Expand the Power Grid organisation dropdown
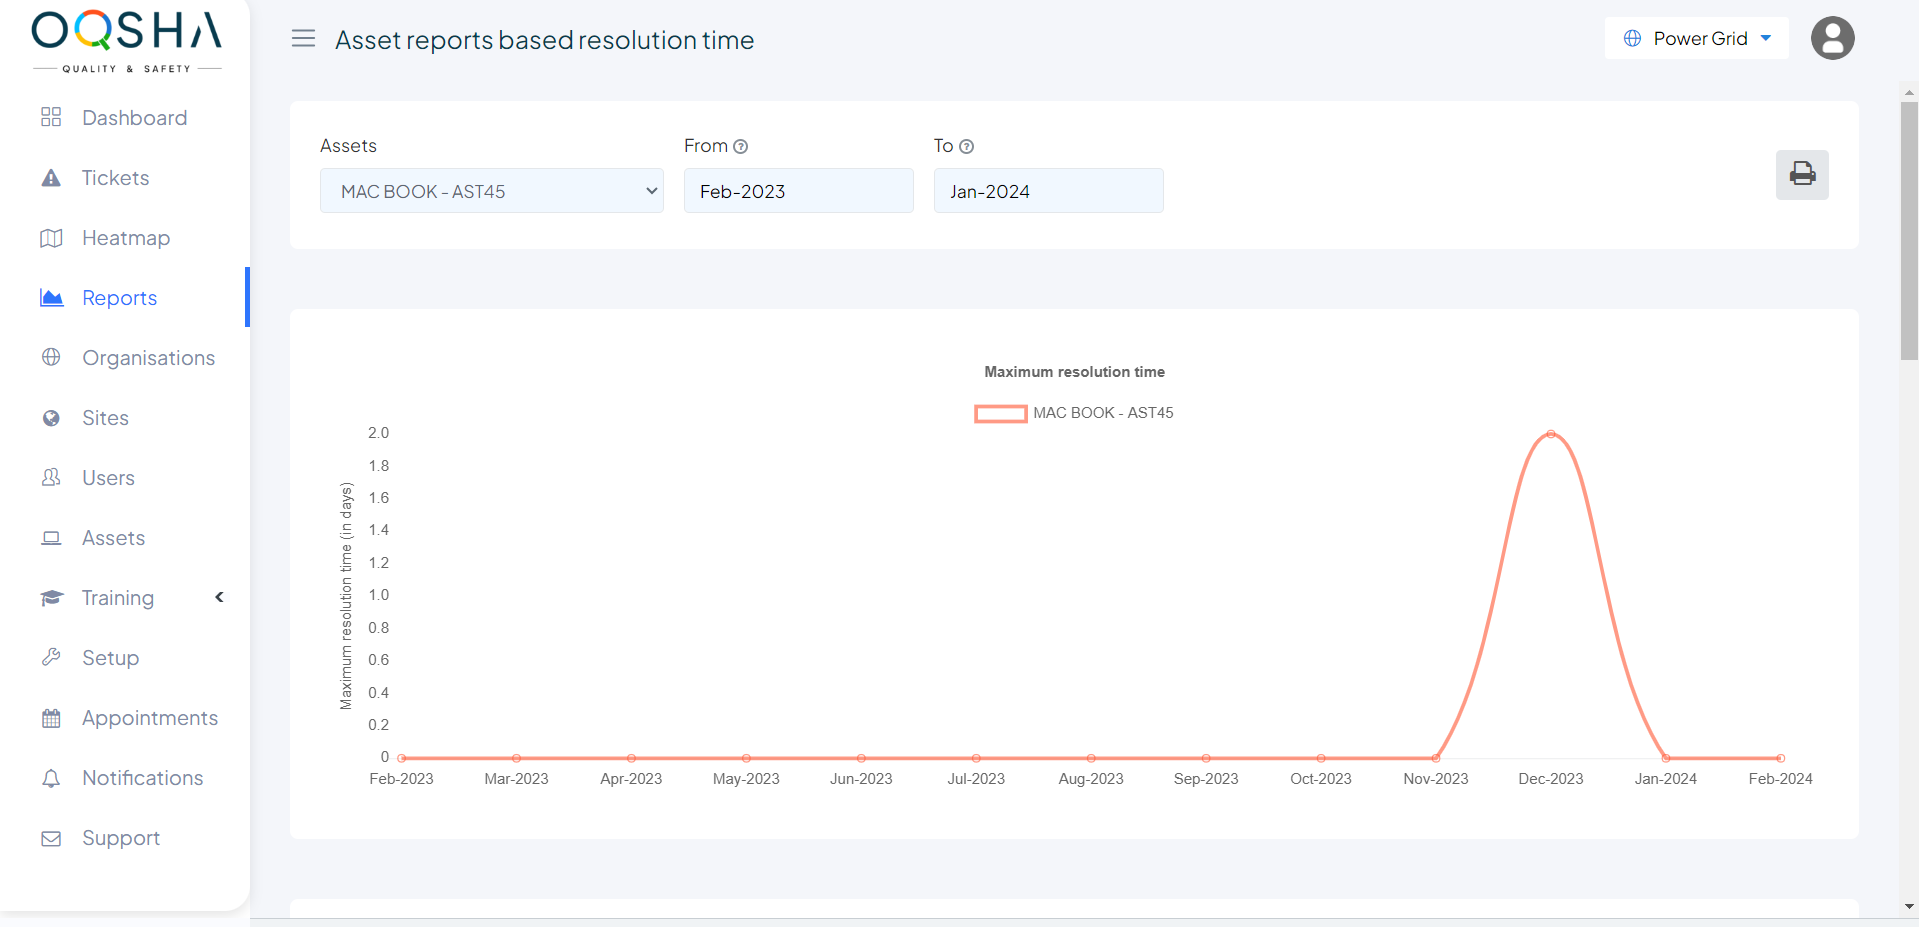The height and width of the screenshot is (927, 1919). [x=1696, y=39]
